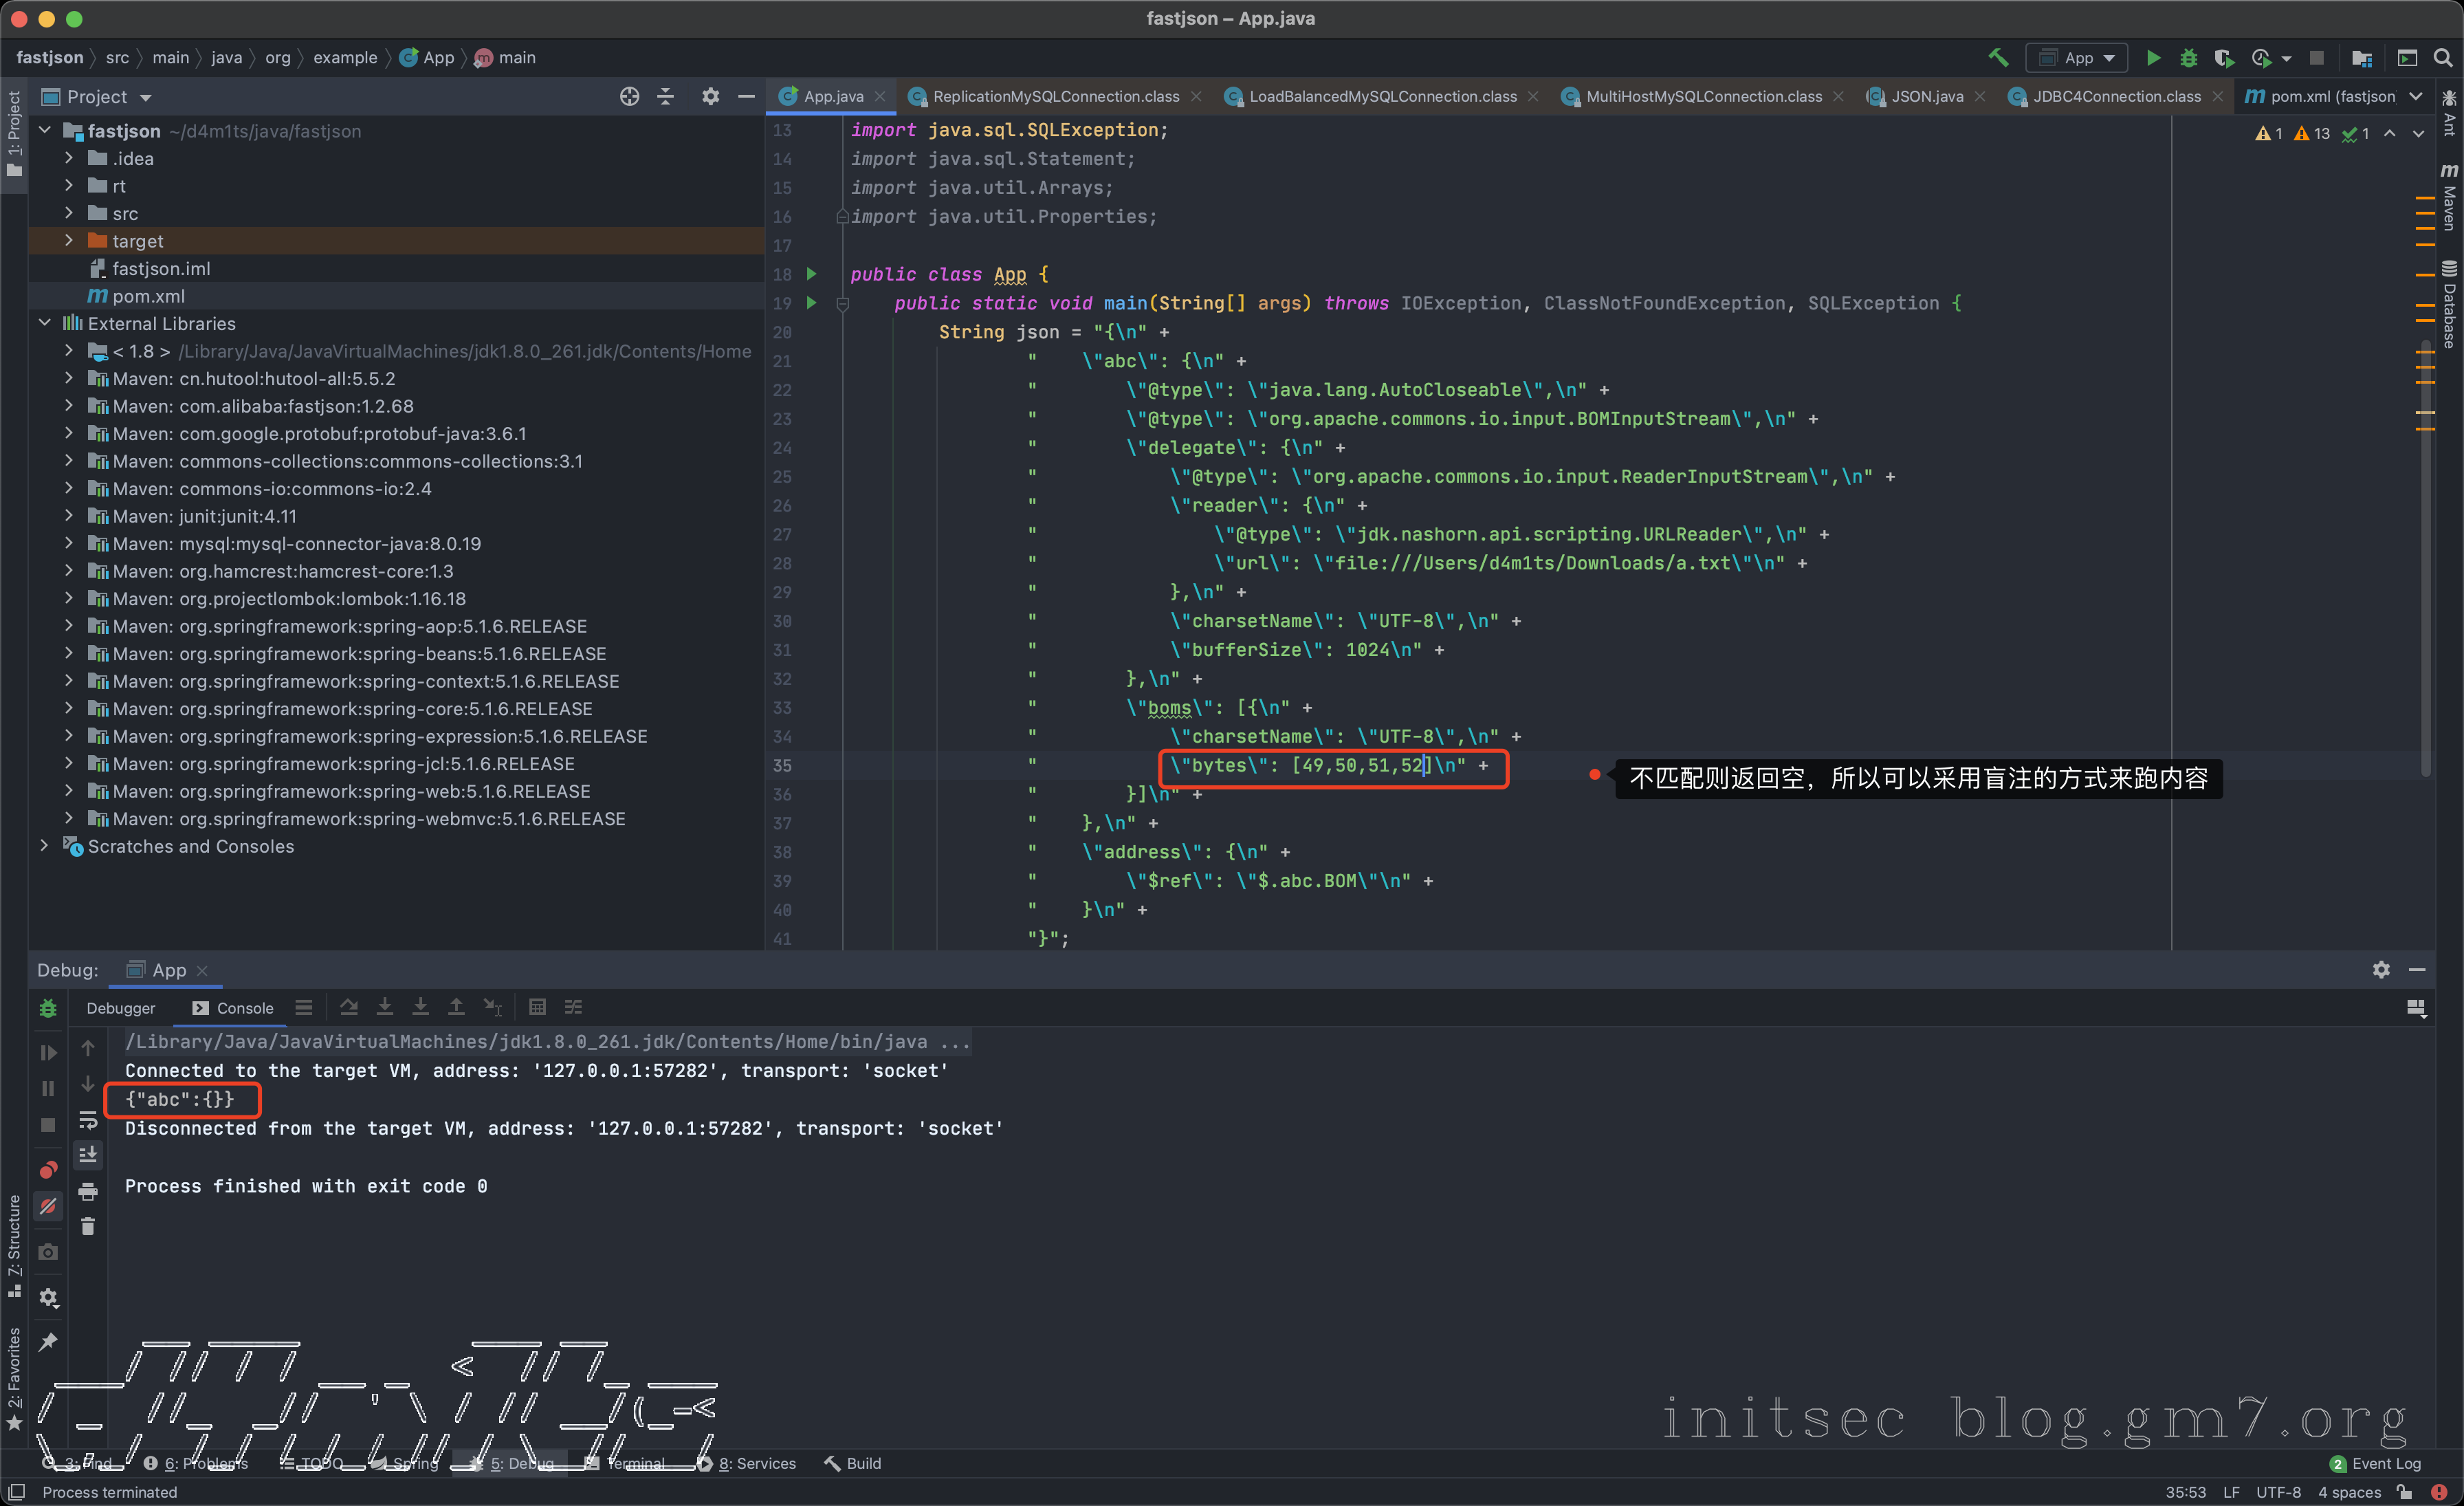Clear console with the trash icon

88,1226
